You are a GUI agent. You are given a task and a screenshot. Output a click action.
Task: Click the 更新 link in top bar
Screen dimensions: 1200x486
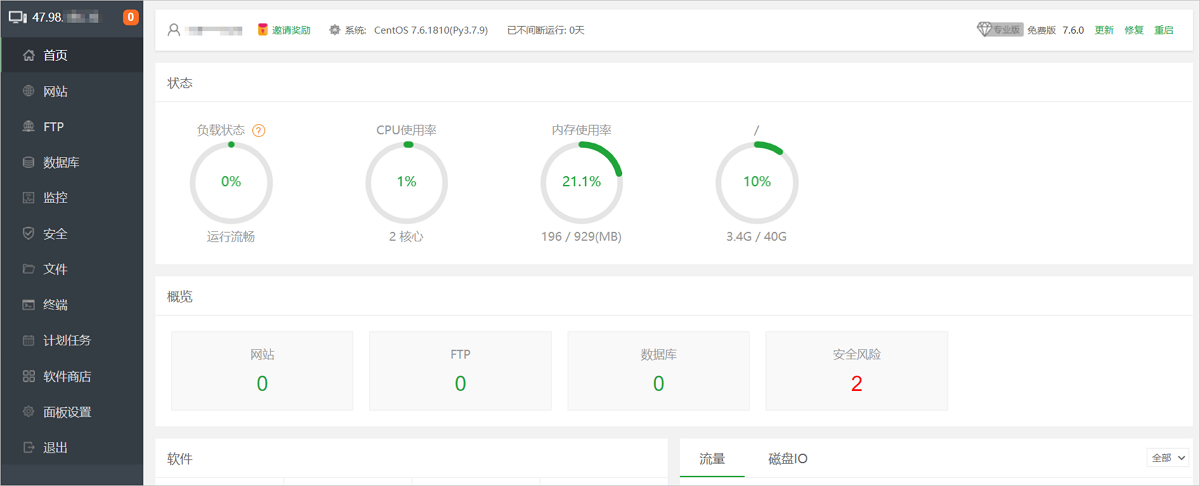(1104, 30)
